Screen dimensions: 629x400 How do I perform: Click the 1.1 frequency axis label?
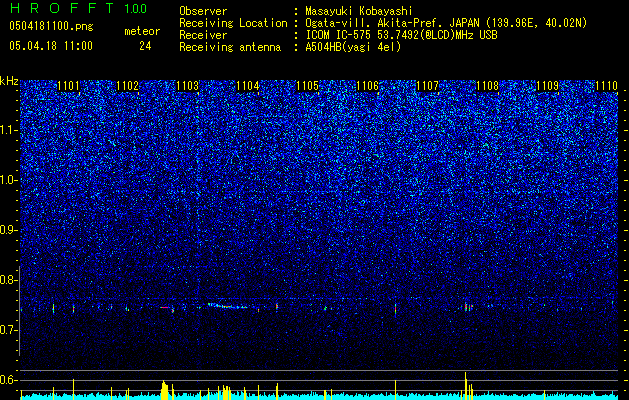point(9,131)
